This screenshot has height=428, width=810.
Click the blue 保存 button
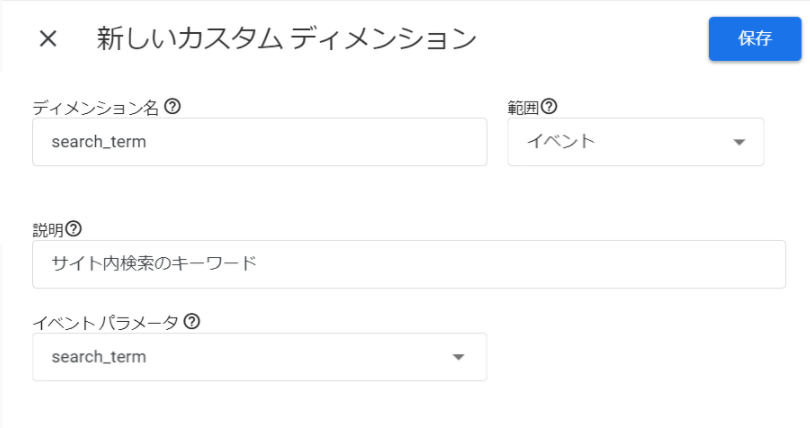tap(755, 39)
